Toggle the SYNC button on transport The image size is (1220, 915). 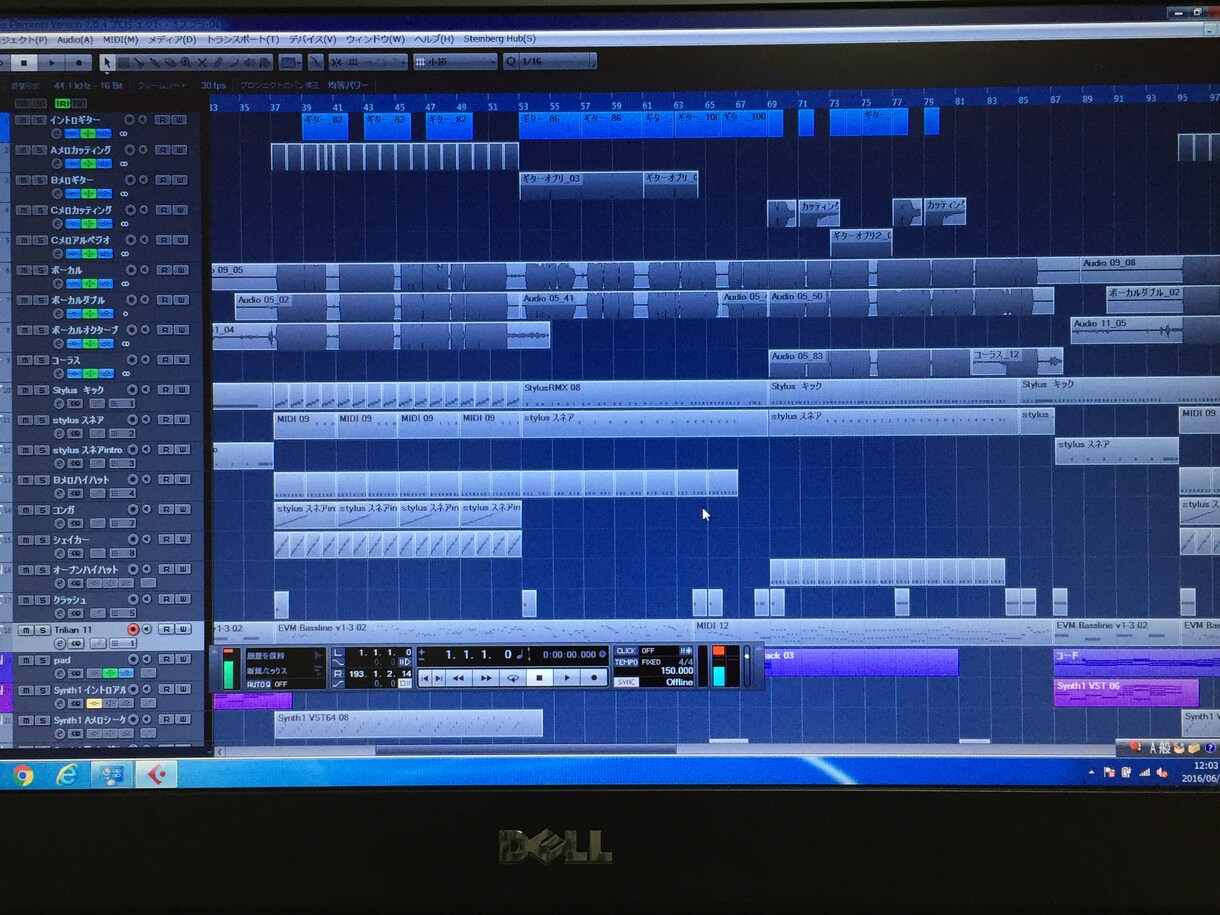pyautogui.click(x=626, y=682)
